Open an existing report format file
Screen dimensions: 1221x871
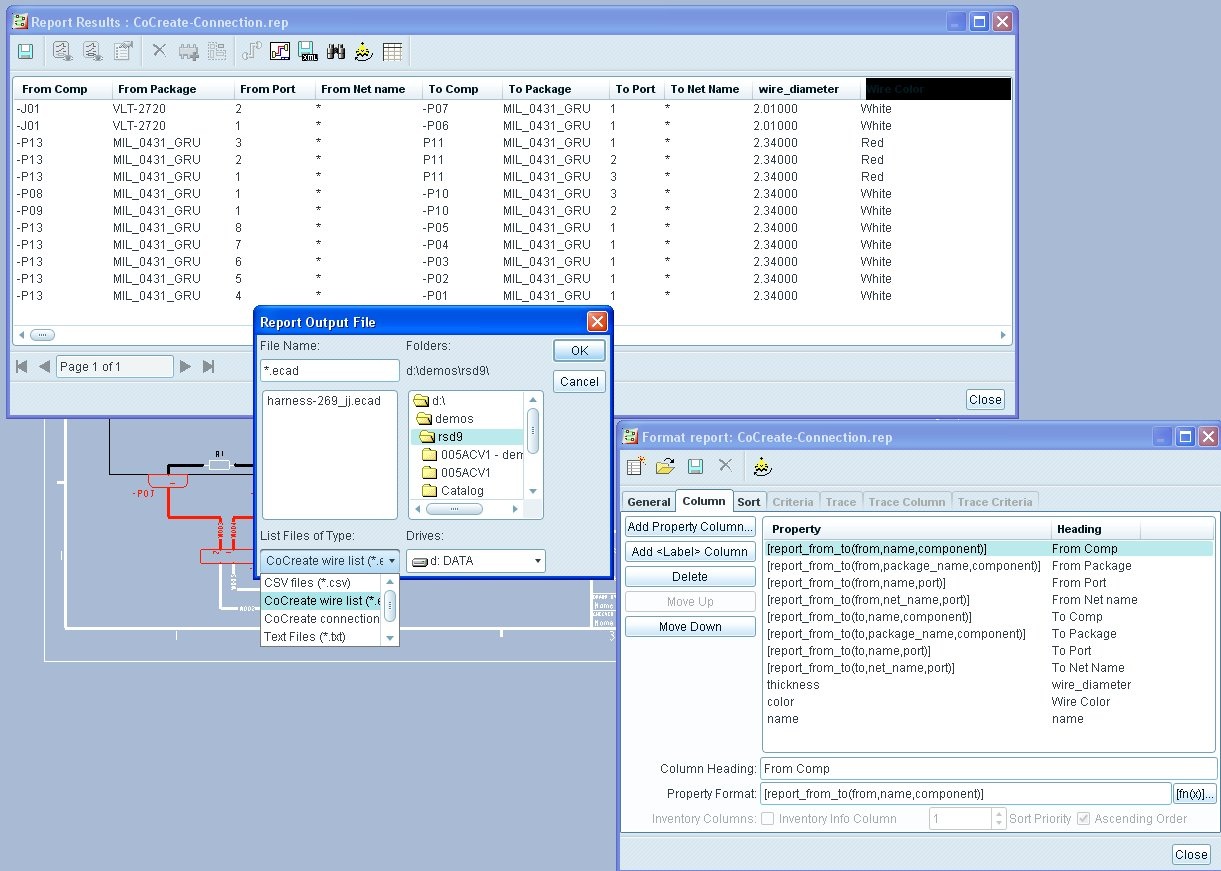coord(665,465)
